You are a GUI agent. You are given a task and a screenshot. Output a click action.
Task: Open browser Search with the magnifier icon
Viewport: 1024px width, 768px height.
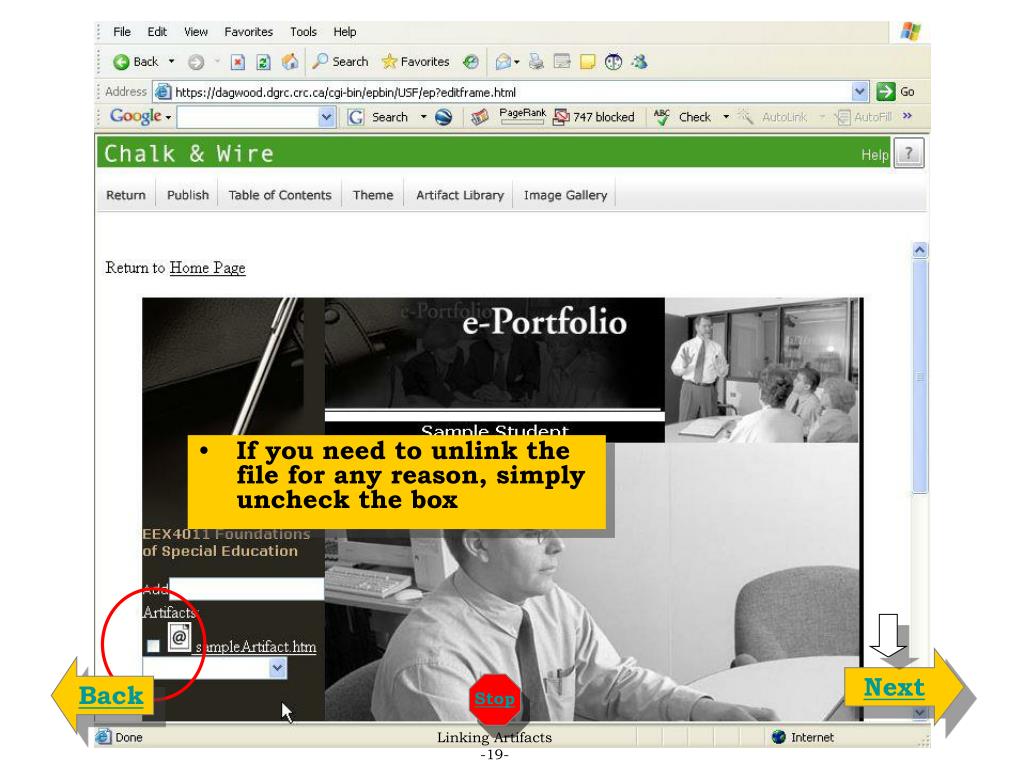[340, 61]
